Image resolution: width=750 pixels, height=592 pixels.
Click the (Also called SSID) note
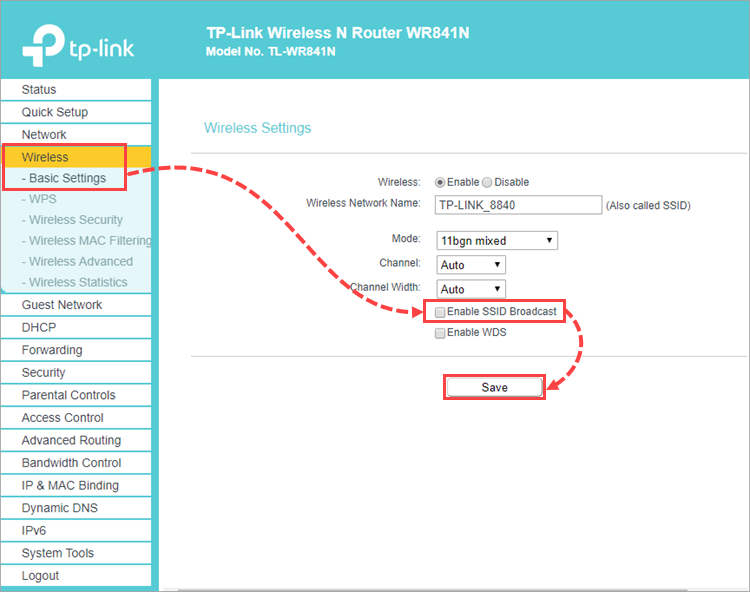[x=648, y=206]
